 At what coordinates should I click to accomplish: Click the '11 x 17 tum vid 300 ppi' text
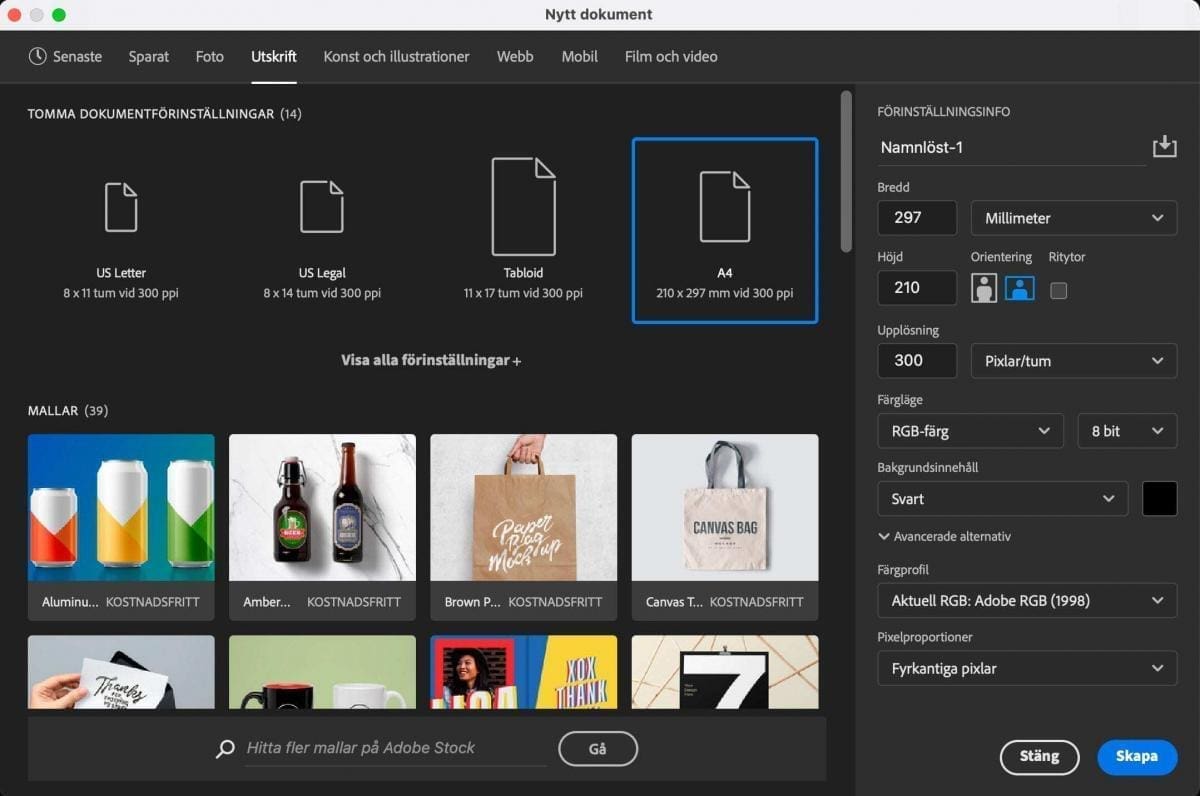[x=523, y=294]
